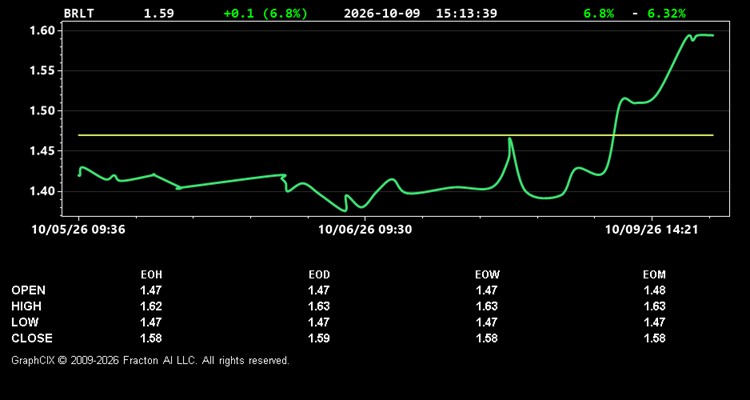Select the 1.59 current price value
750x400 pixels.
159,13
